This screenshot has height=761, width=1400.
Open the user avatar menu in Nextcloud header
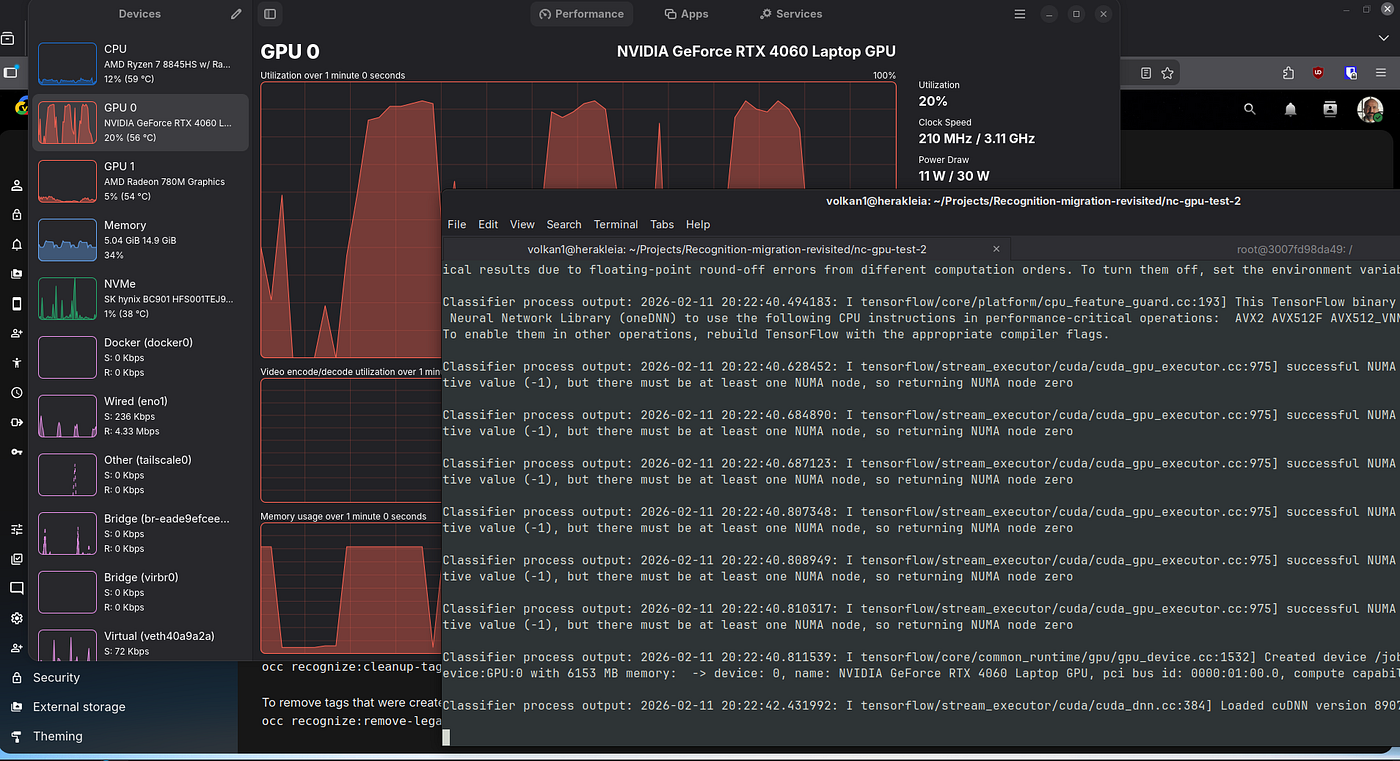(x=1371, y=109)
